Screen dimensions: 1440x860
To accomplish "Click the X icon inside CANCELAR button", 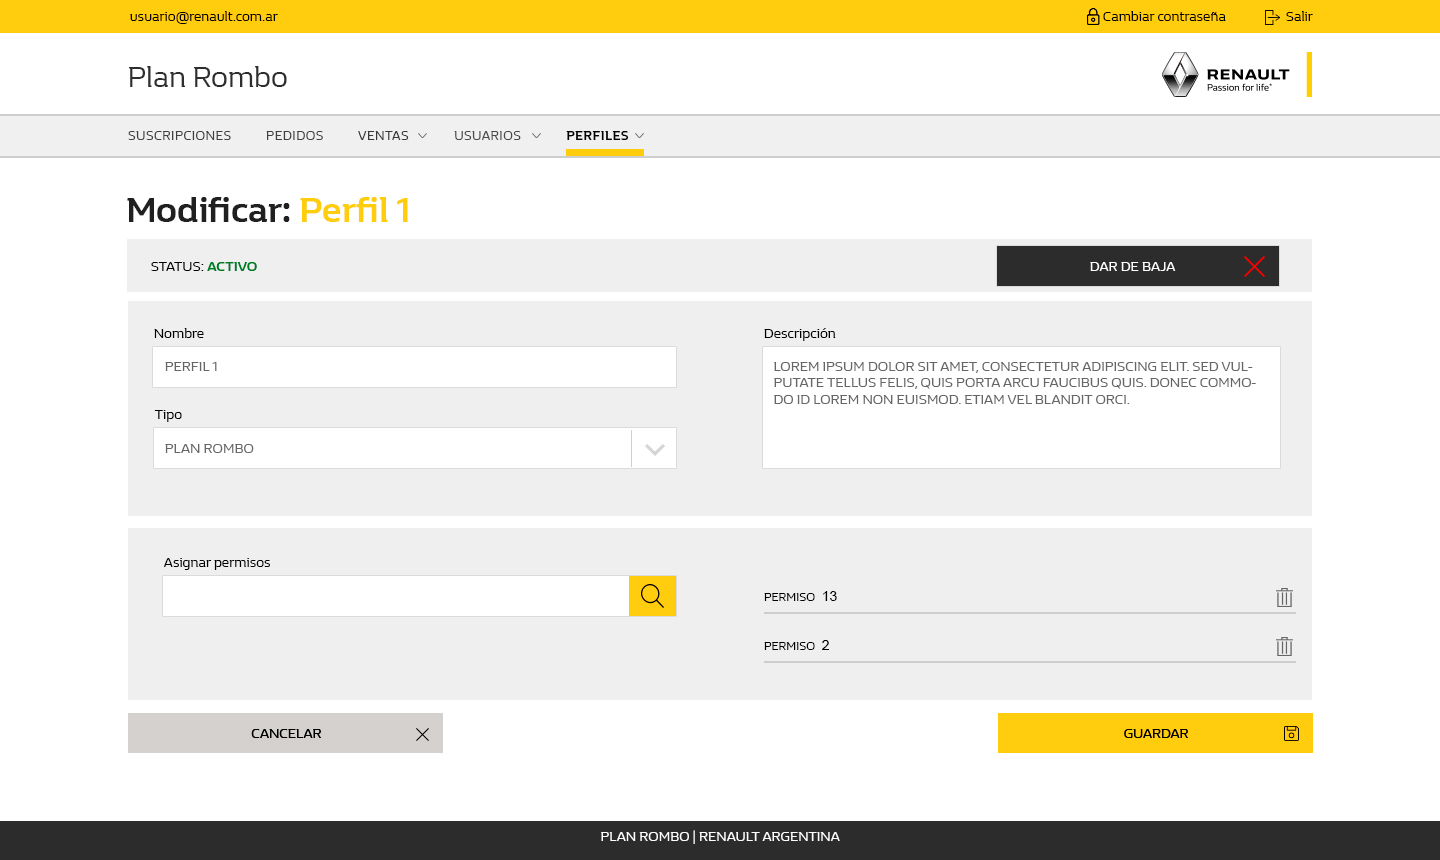I will 421,733.
